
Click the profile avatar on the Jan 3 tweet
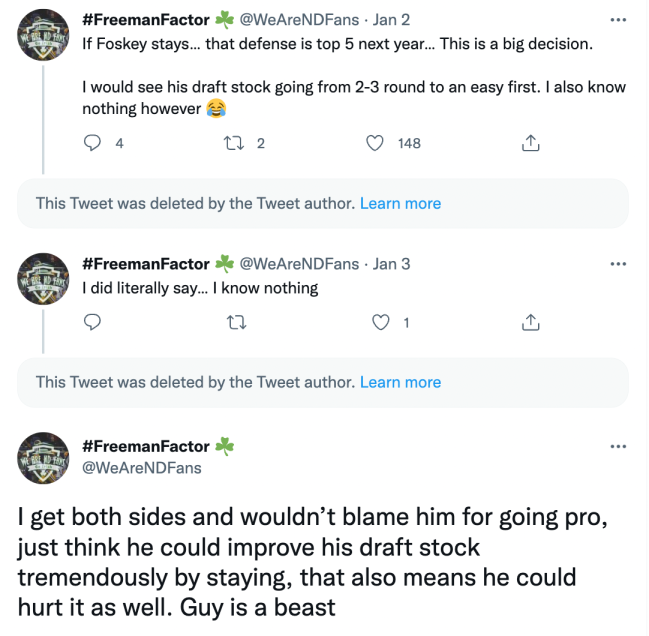point(43,283)
